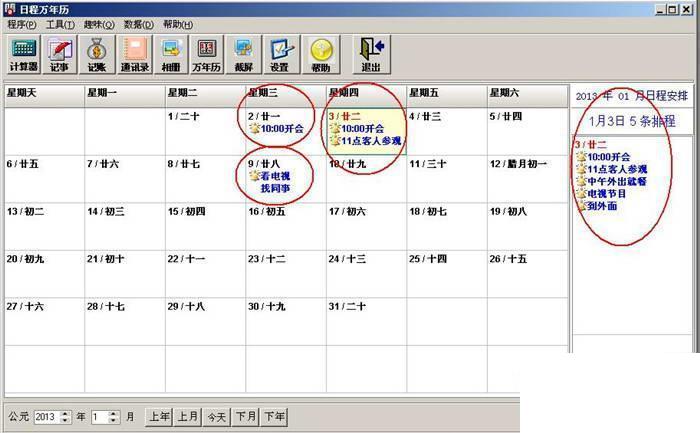The image size is (700, 433).
Task: Select the 10:00开会 event on January 2
Action: [282, 129]
